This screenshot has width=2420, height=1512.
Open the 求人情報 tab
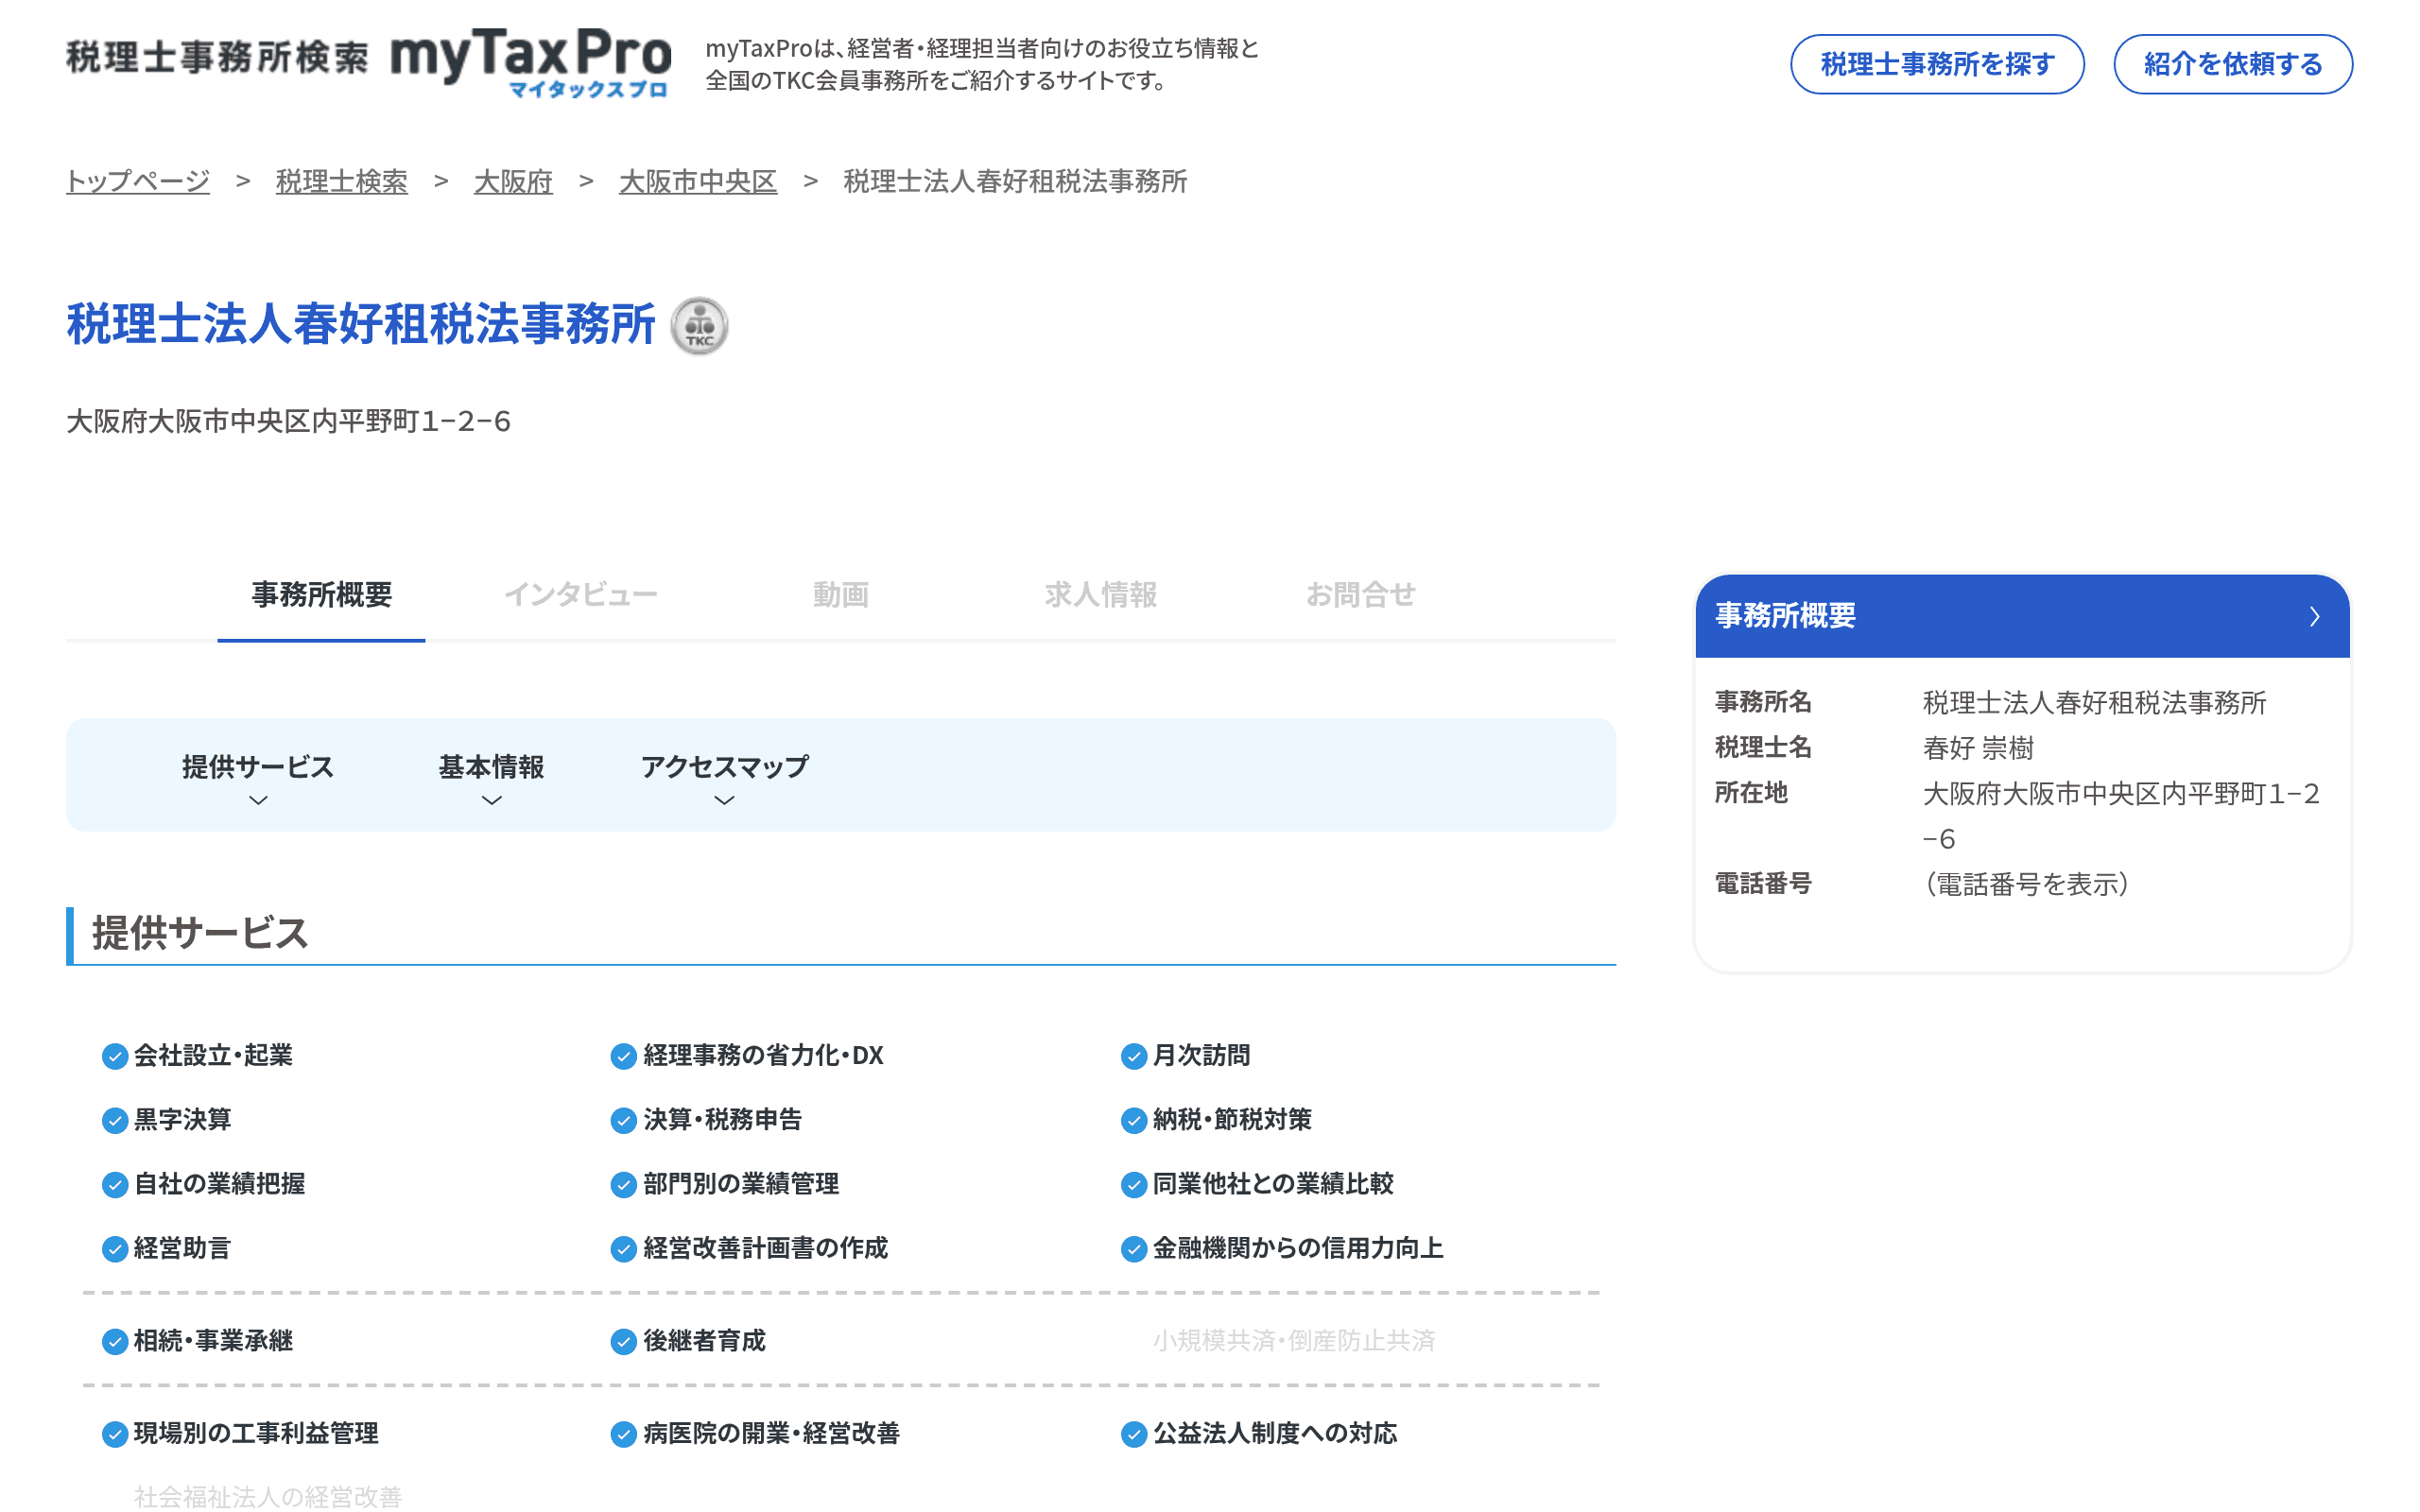pos(1100,594)
